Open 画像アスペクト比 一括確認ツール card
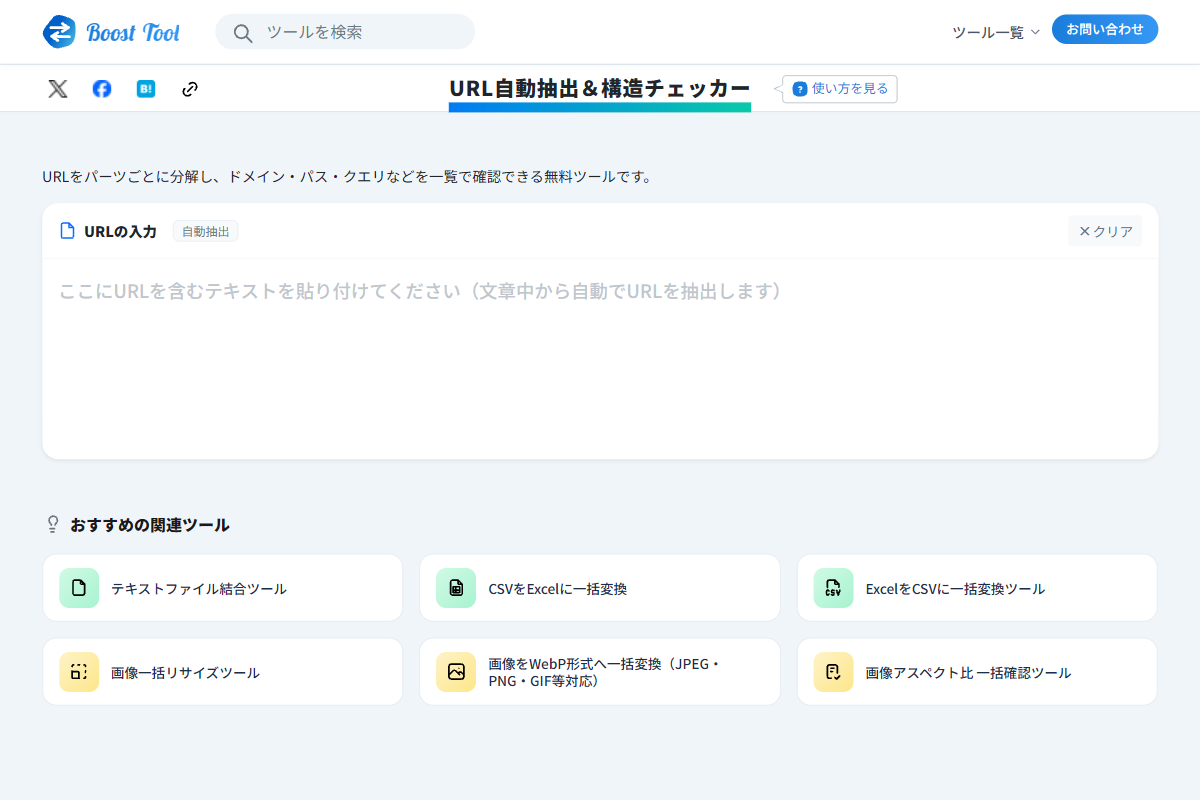This screenshot has height=800, width=1200. point(977,672)
